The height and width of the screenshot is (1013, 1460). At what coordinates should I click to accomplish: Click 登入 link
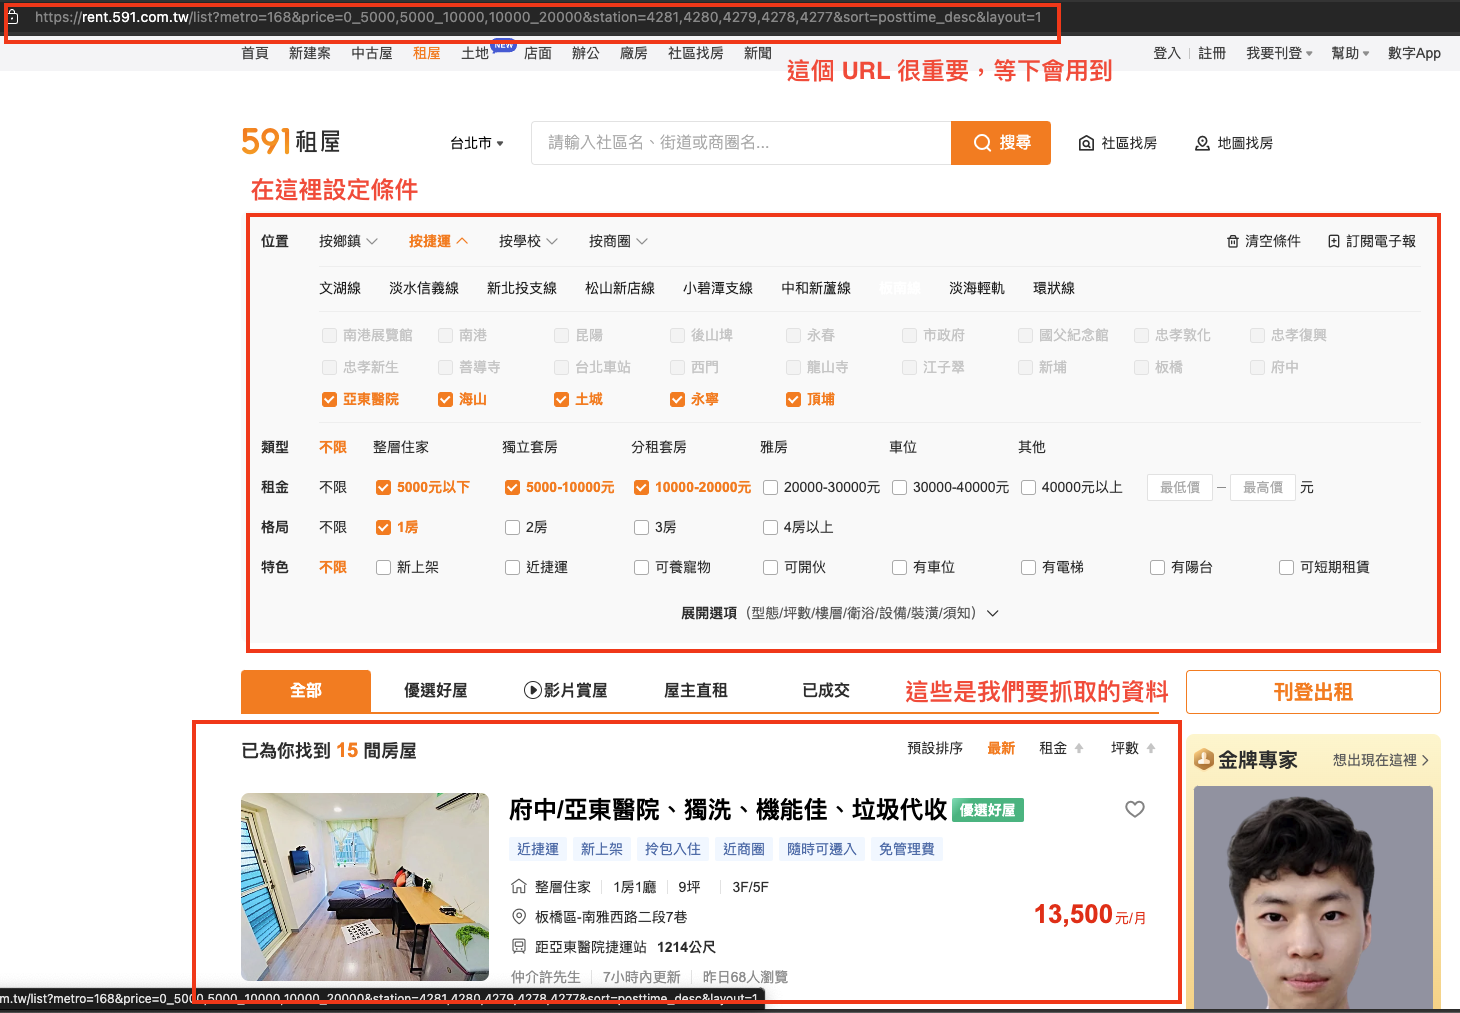[1167, 53]
